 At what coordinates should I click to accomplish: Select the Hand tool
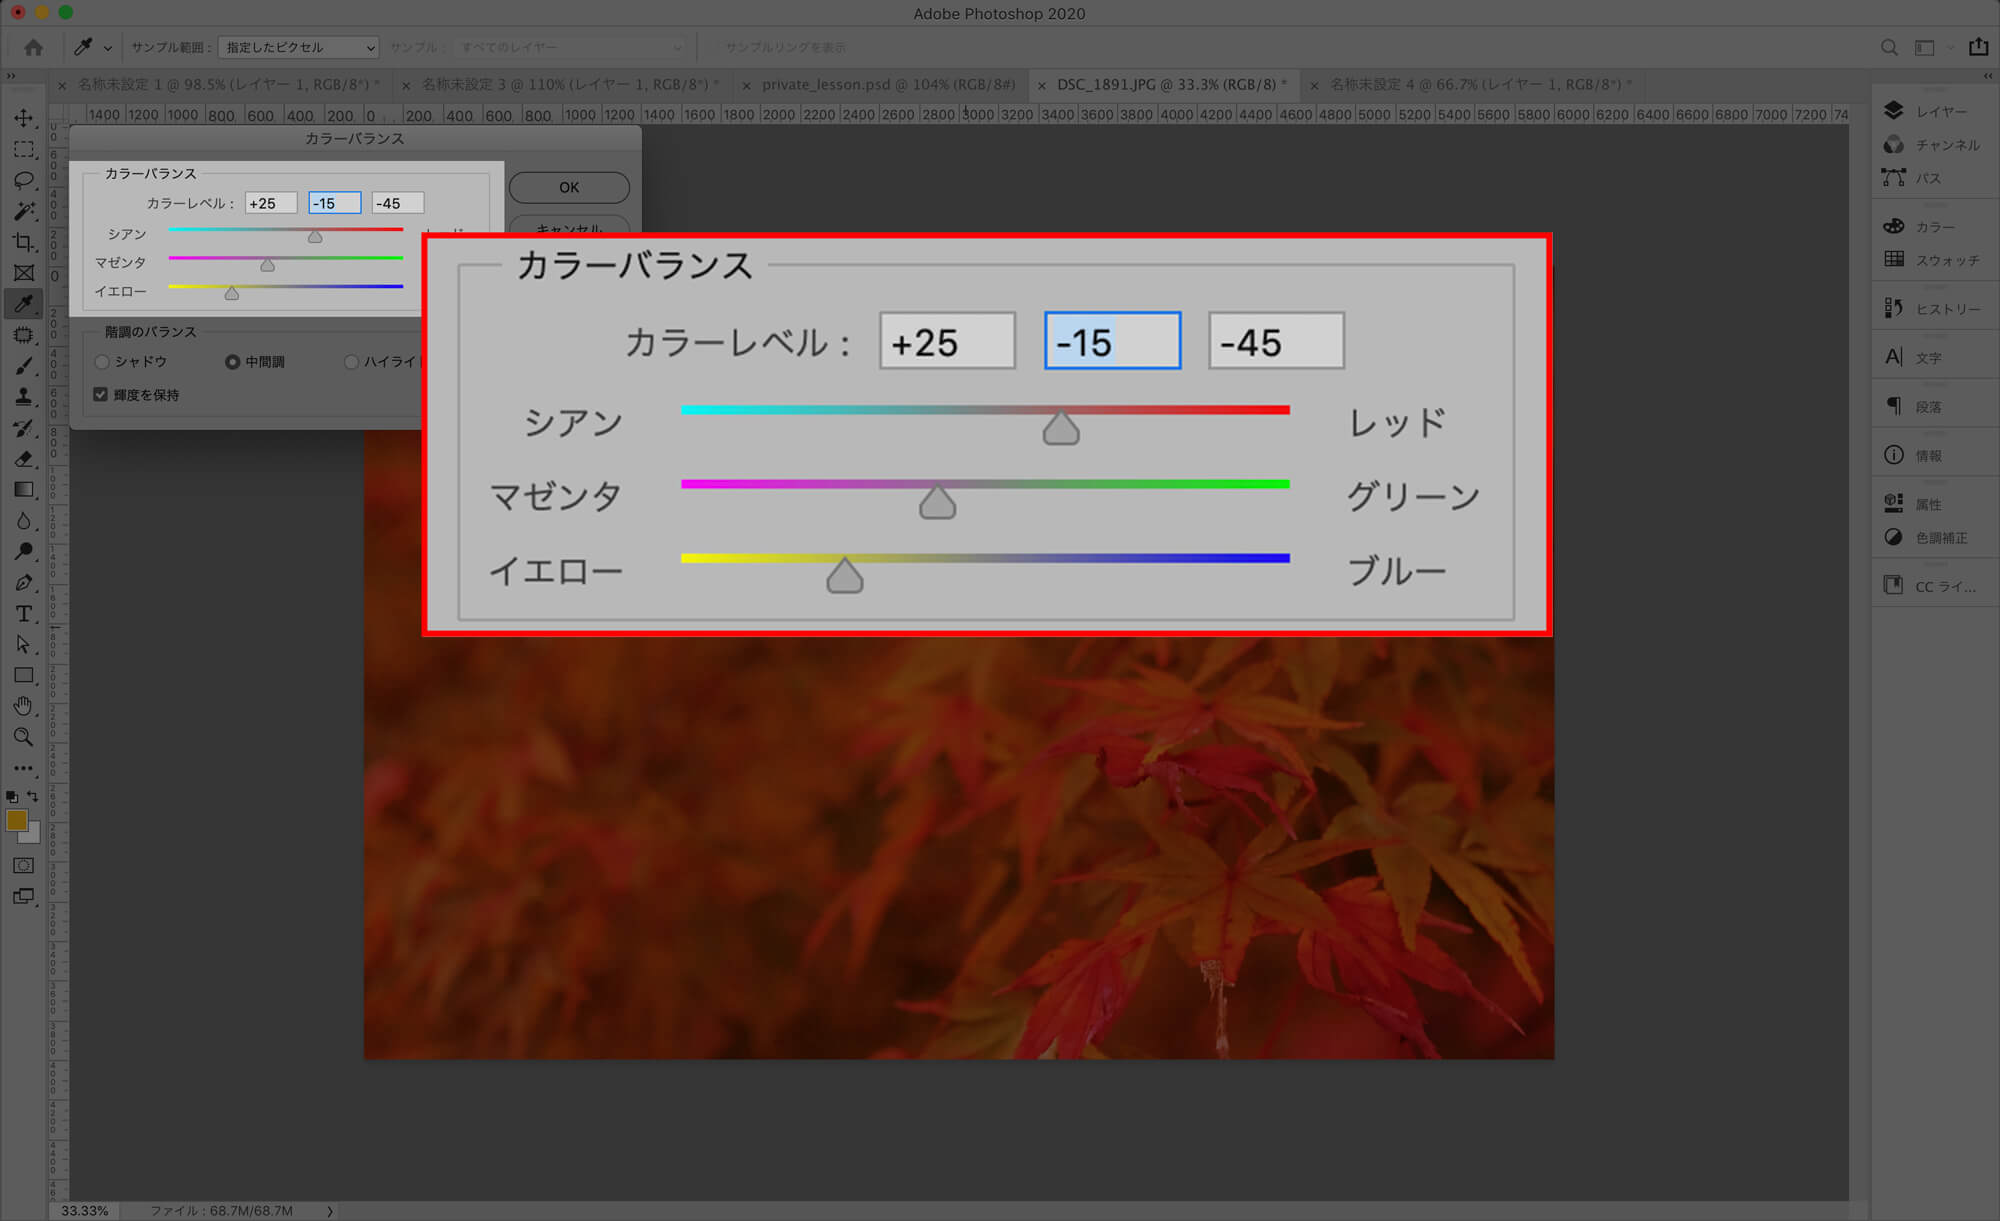point(23,707)
